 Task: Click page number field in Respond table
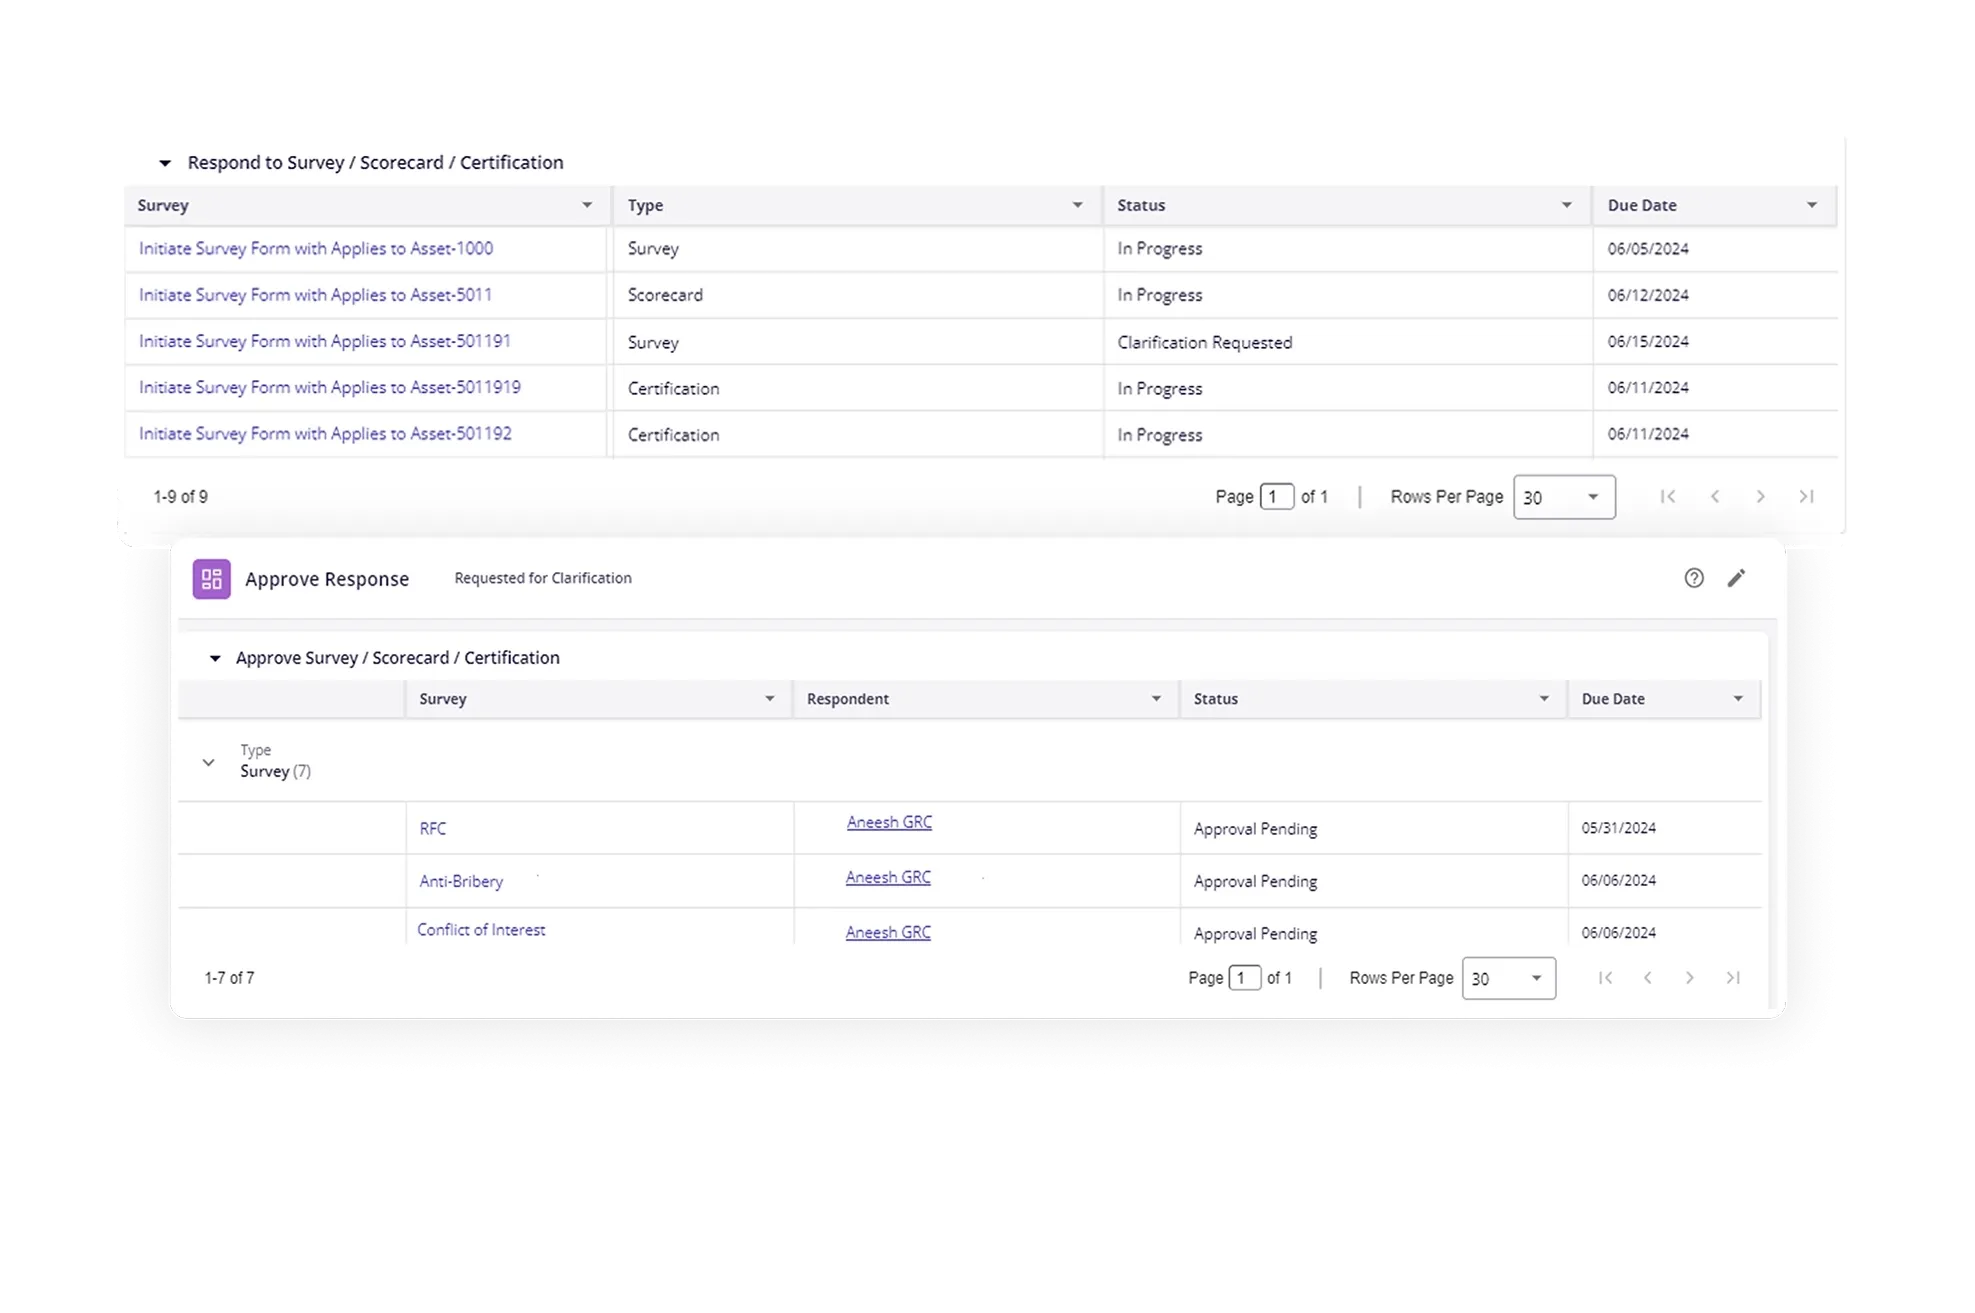coord(1276,497)
